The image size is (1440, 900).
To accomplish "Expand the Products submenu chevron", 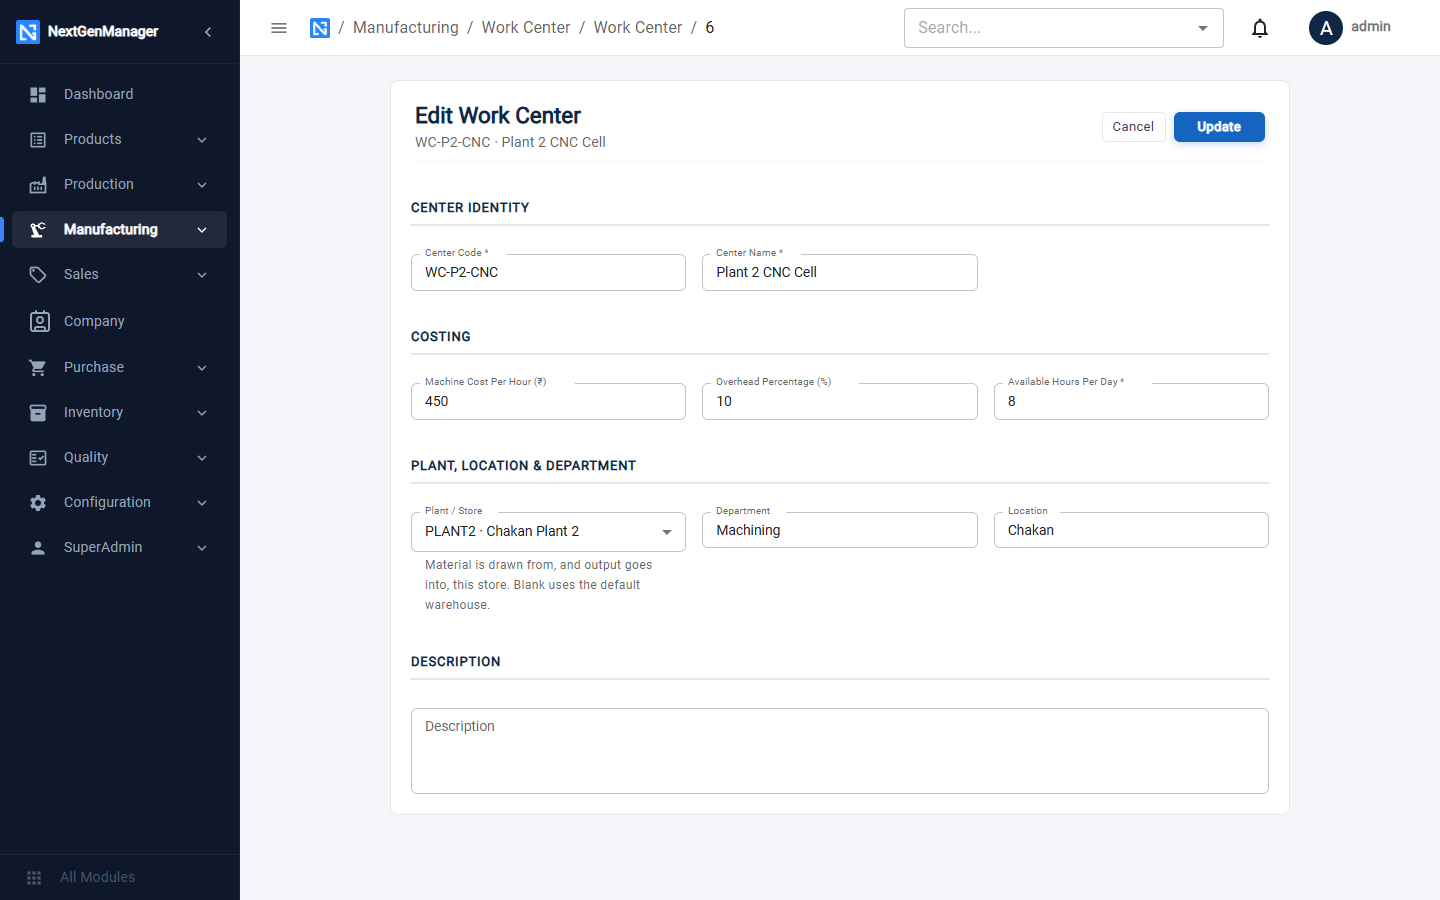I will (x=202, y=140).
